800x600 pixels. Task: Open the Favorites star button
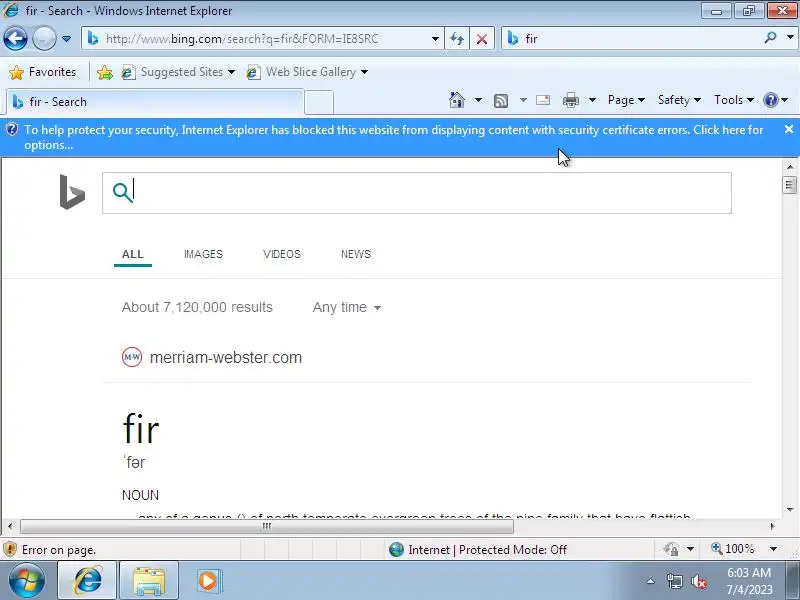pyautogui.click(x=42, y=72)
